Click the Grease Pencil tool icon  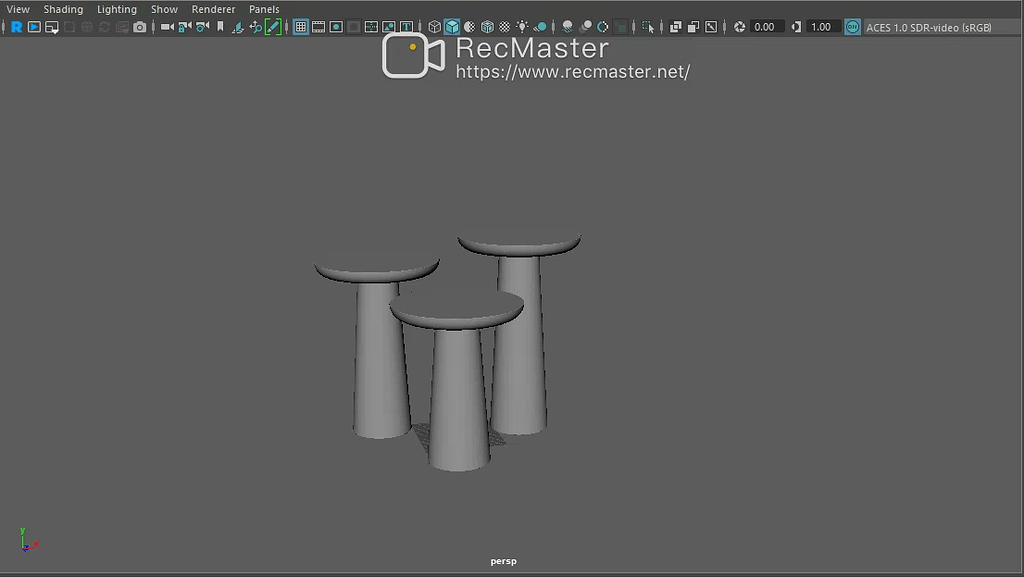[273, 27]
